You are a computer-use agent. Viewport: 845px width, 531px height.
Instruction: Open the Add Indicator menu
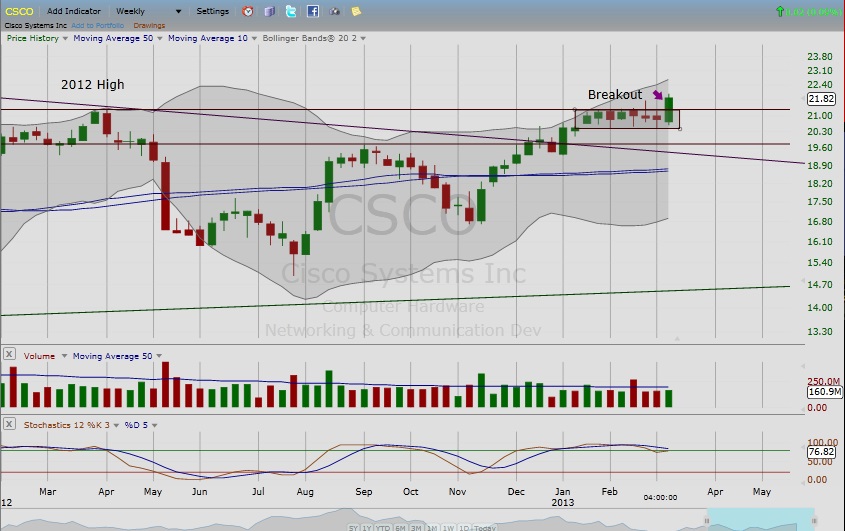[x=73, y=11]
